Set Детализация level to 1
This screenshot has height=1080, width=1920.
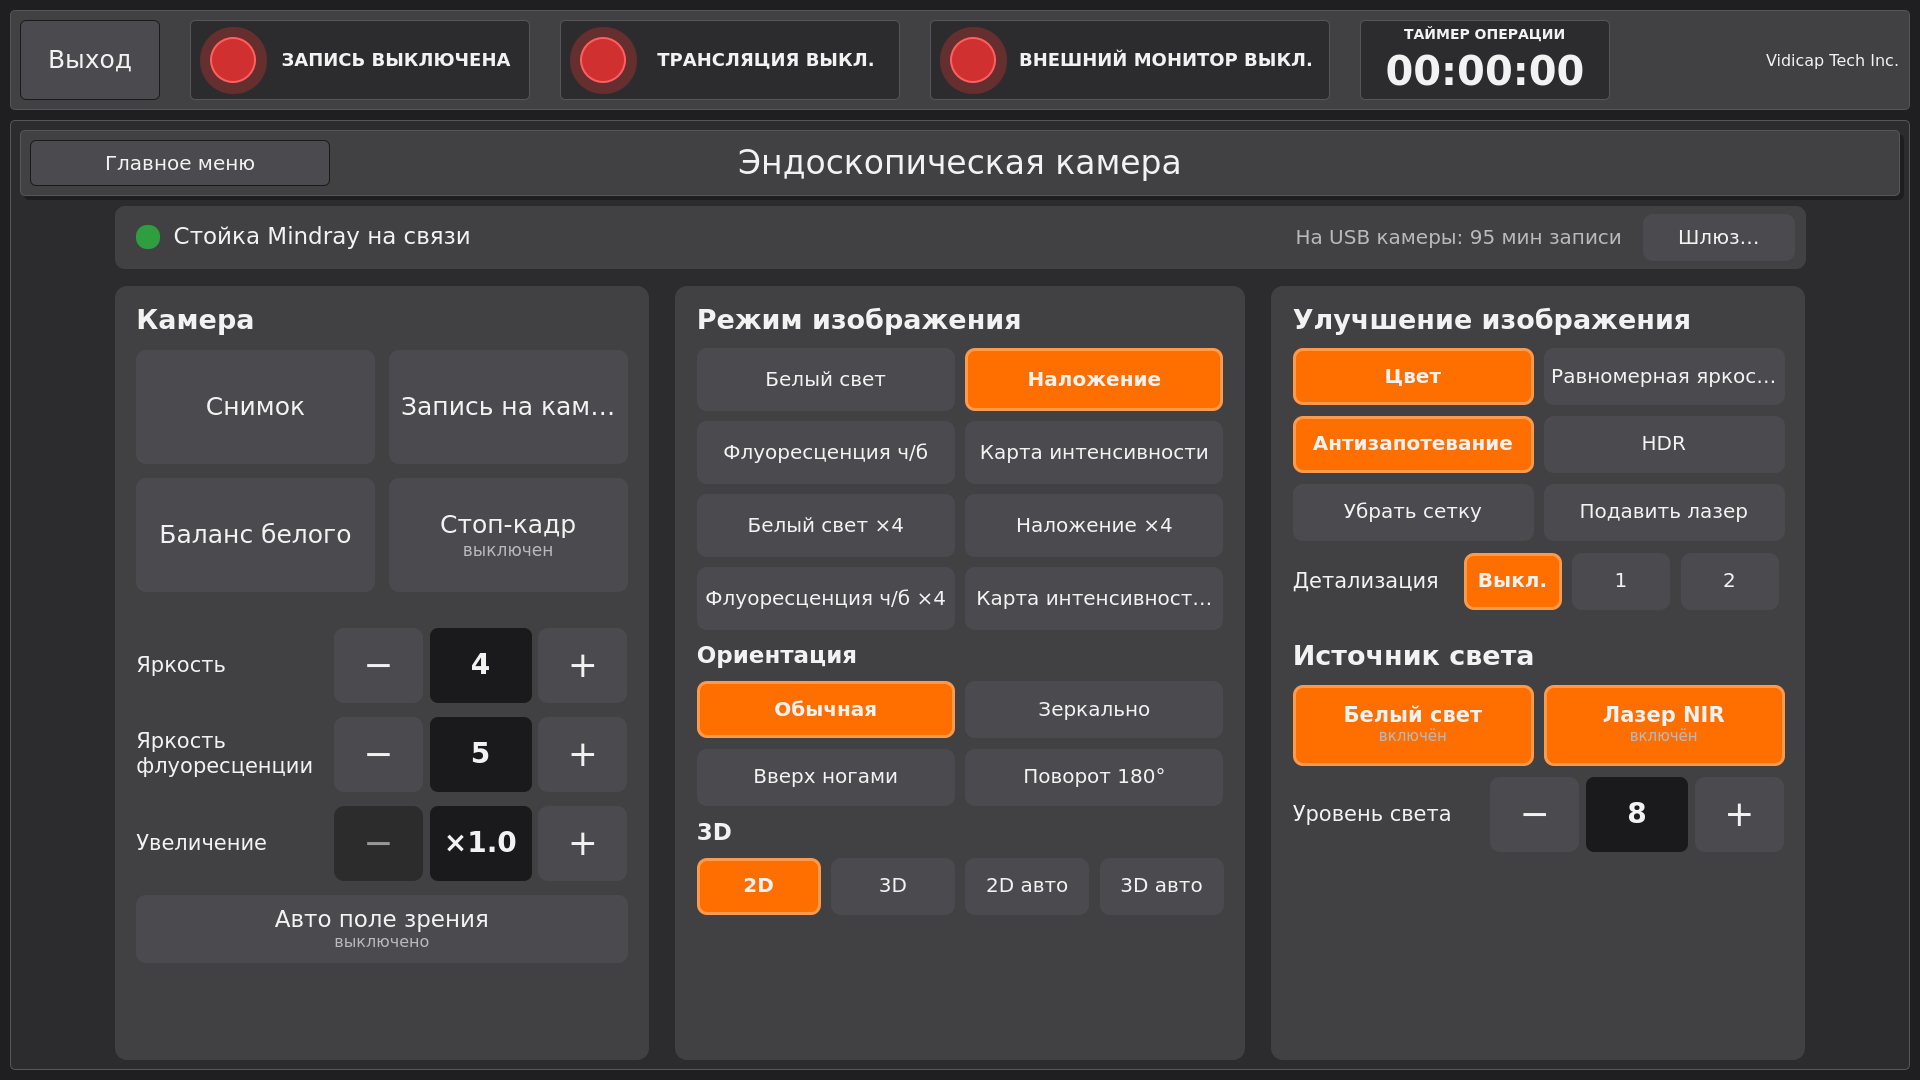tap(1621, 581)
